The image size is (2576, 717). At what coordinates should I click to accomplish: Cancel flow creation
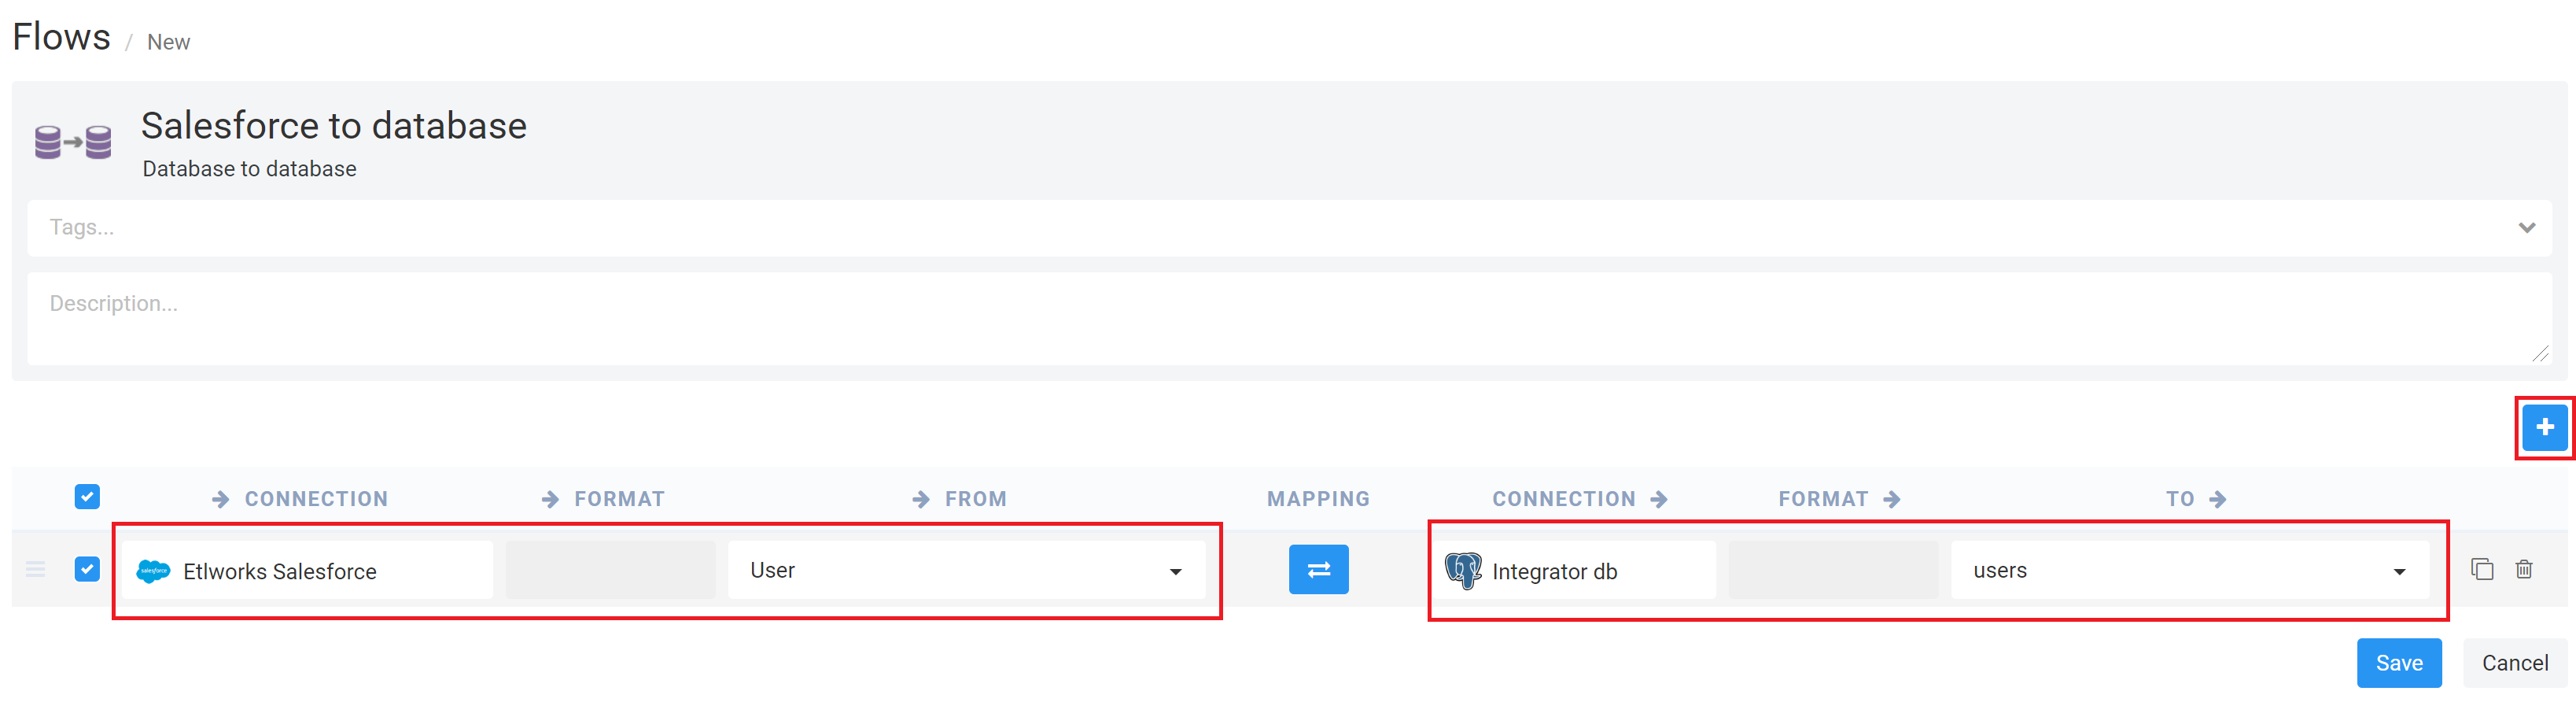pos(2514,663)
